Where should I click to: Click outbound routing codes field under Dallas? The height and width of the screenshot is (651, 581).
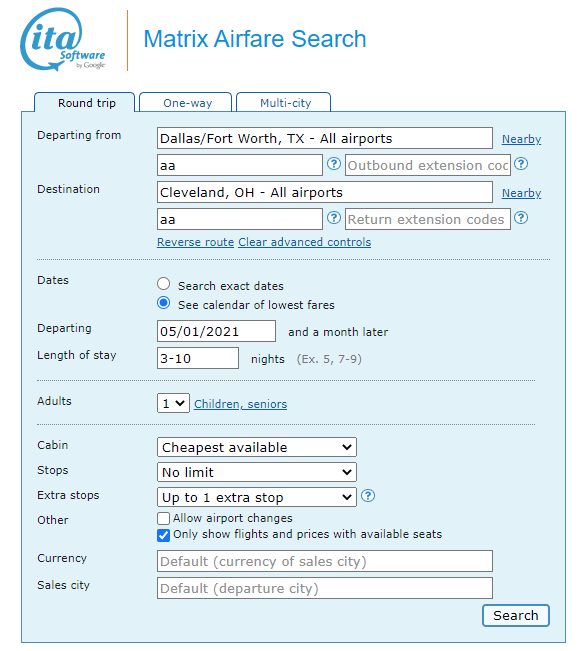(240, 165)
